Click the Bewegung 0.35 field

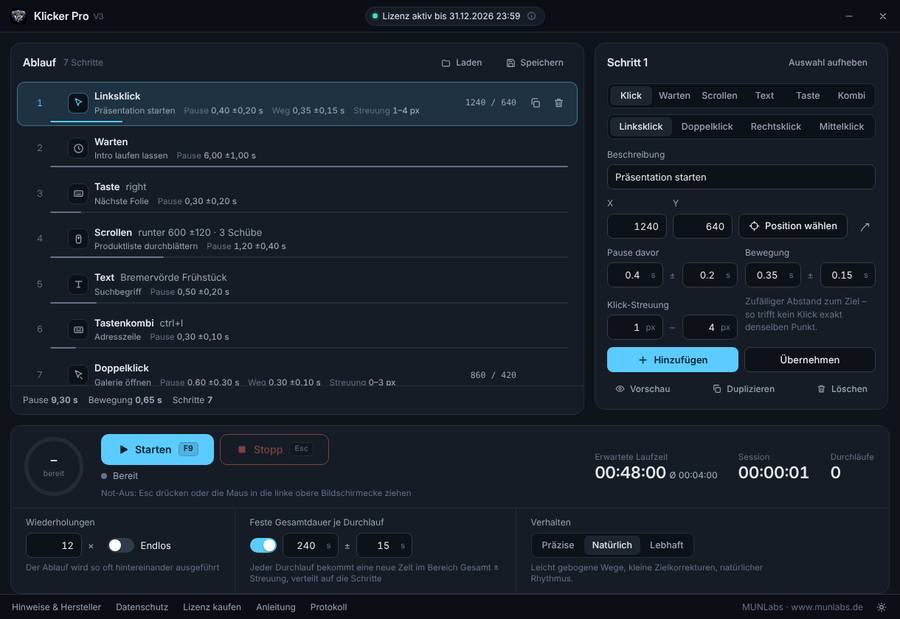tap(773, 275)
